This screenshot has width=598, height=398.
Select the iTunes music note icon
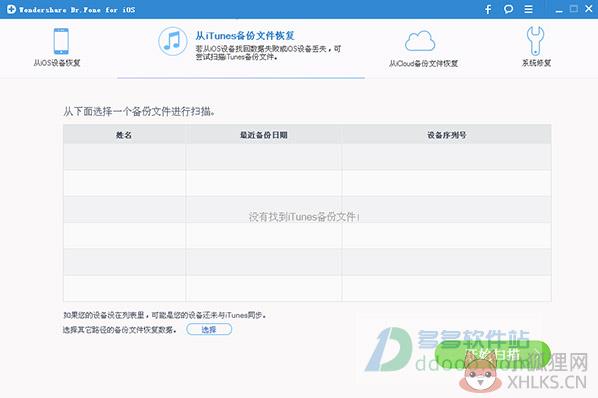[x=172, y=41]
